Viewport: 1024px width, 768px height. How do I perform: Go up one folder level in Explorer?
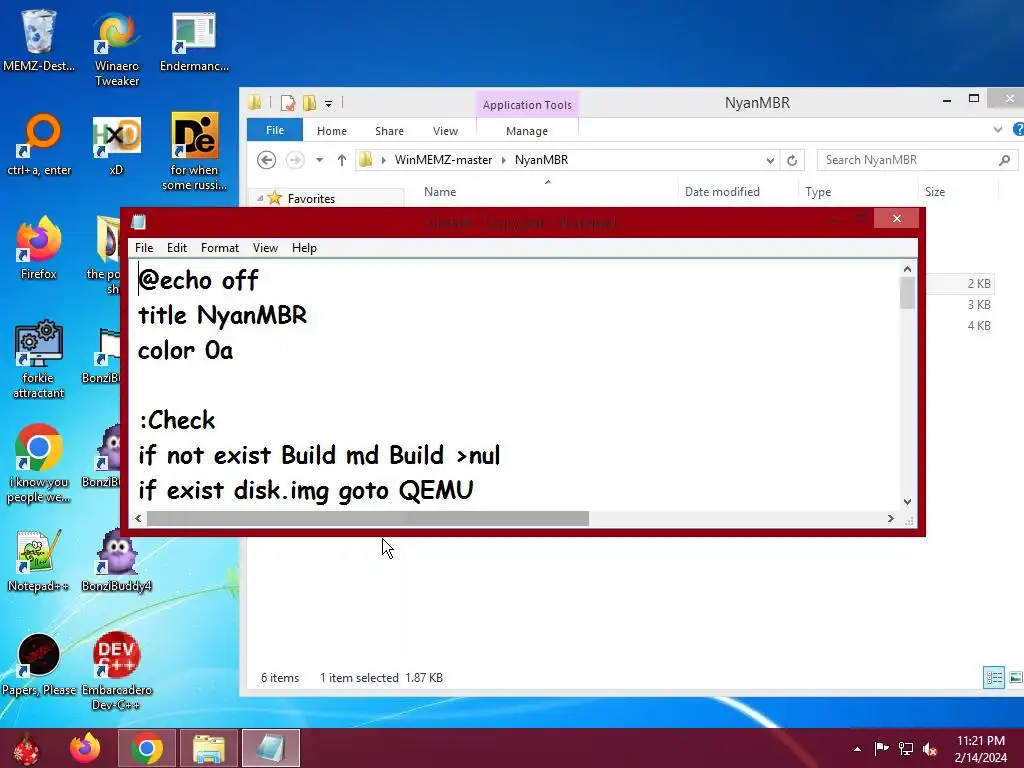(342, 160)
